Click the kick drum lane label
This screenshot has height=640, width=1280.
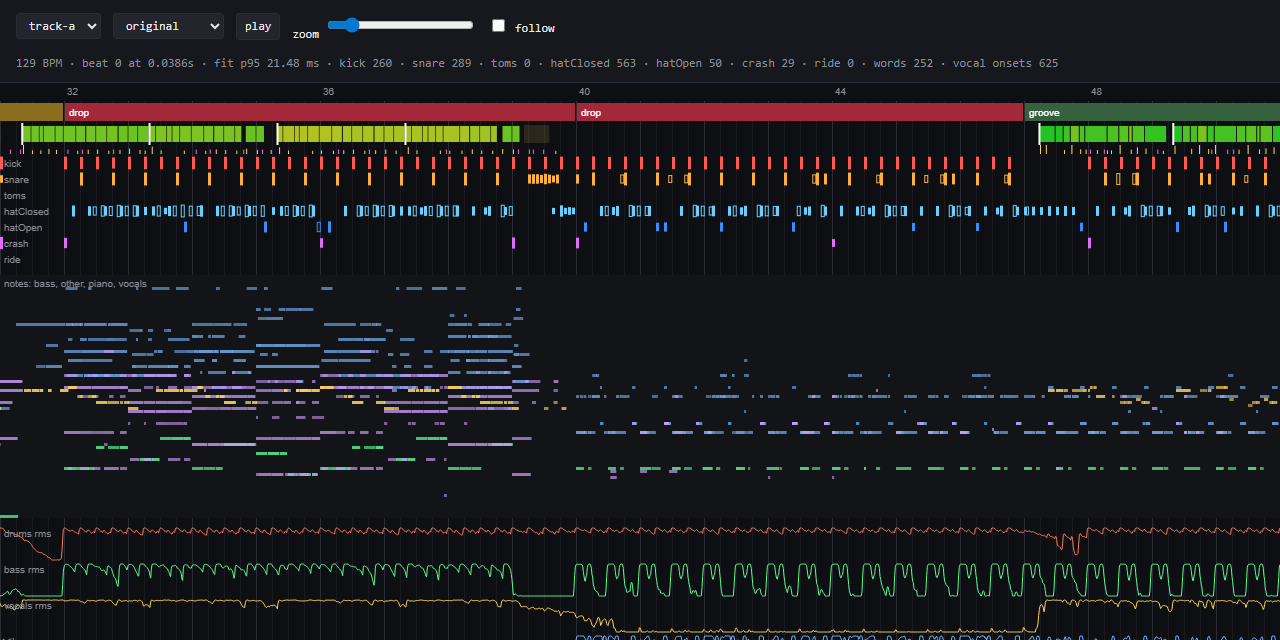click(x=12, y=163)
